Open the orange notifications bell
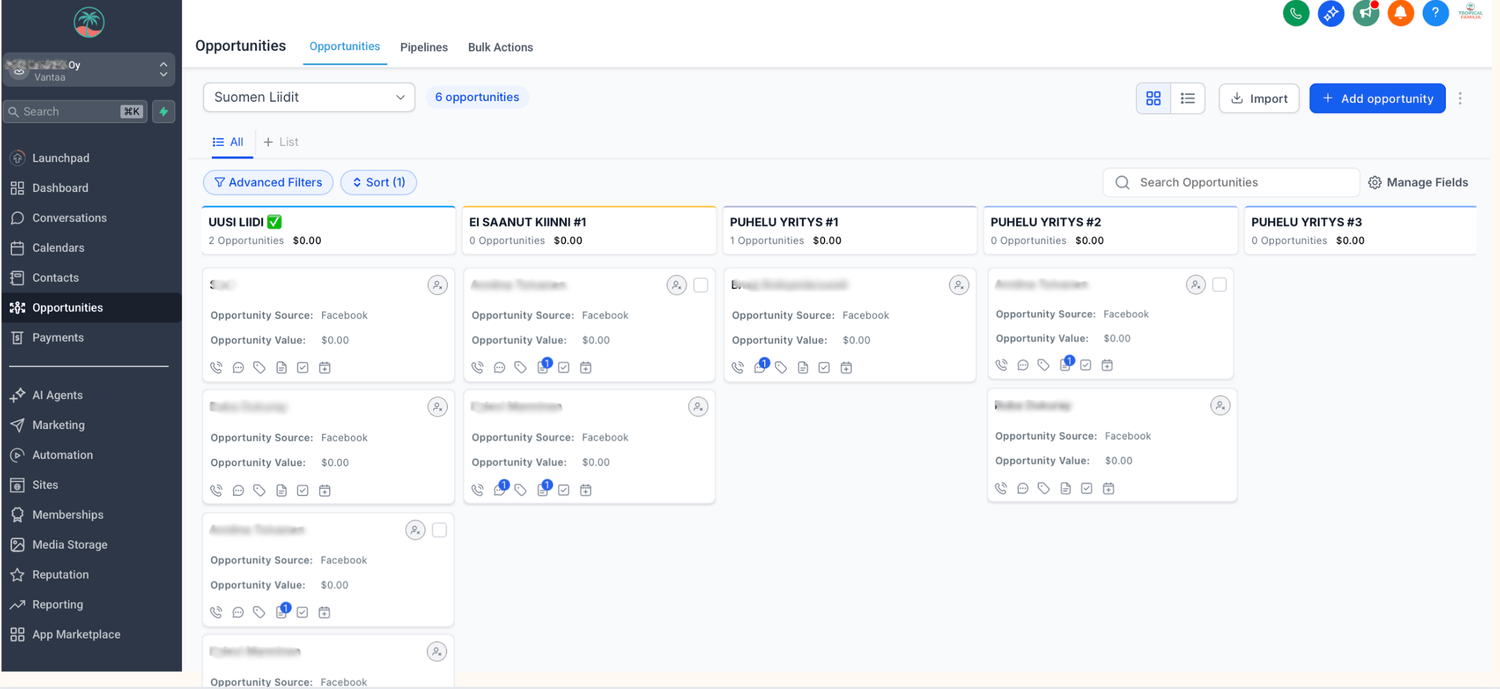The image size is (1500, 689). tap(1400, 13)
